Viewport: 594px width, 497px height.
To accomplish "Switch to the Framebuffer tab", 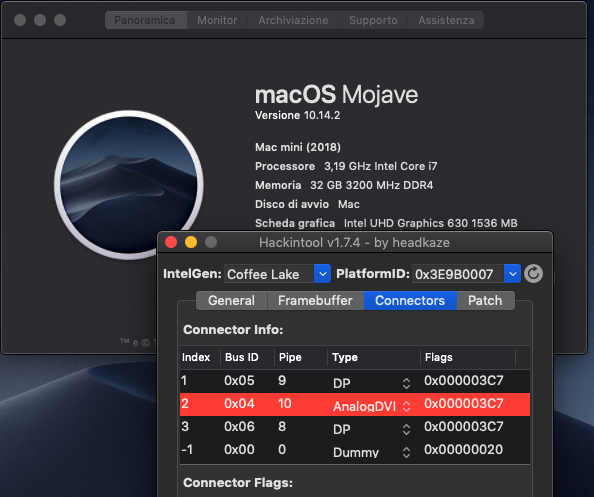I will pyautogui.click(x=315, y=300).
